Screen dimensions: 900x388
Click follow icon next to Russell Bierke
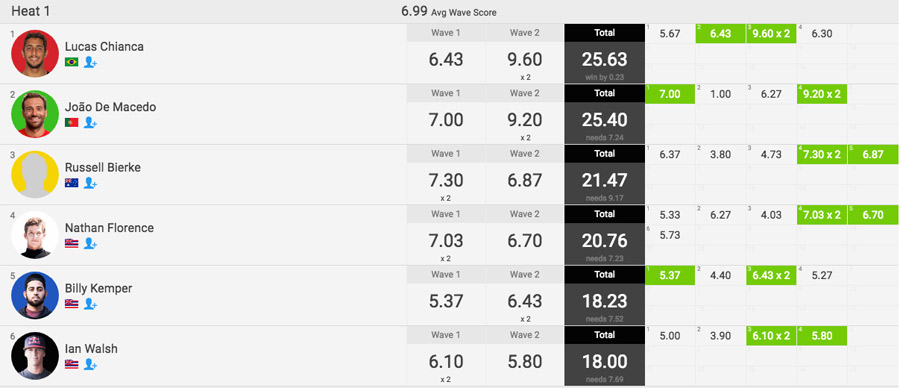[x=90, y=183]
